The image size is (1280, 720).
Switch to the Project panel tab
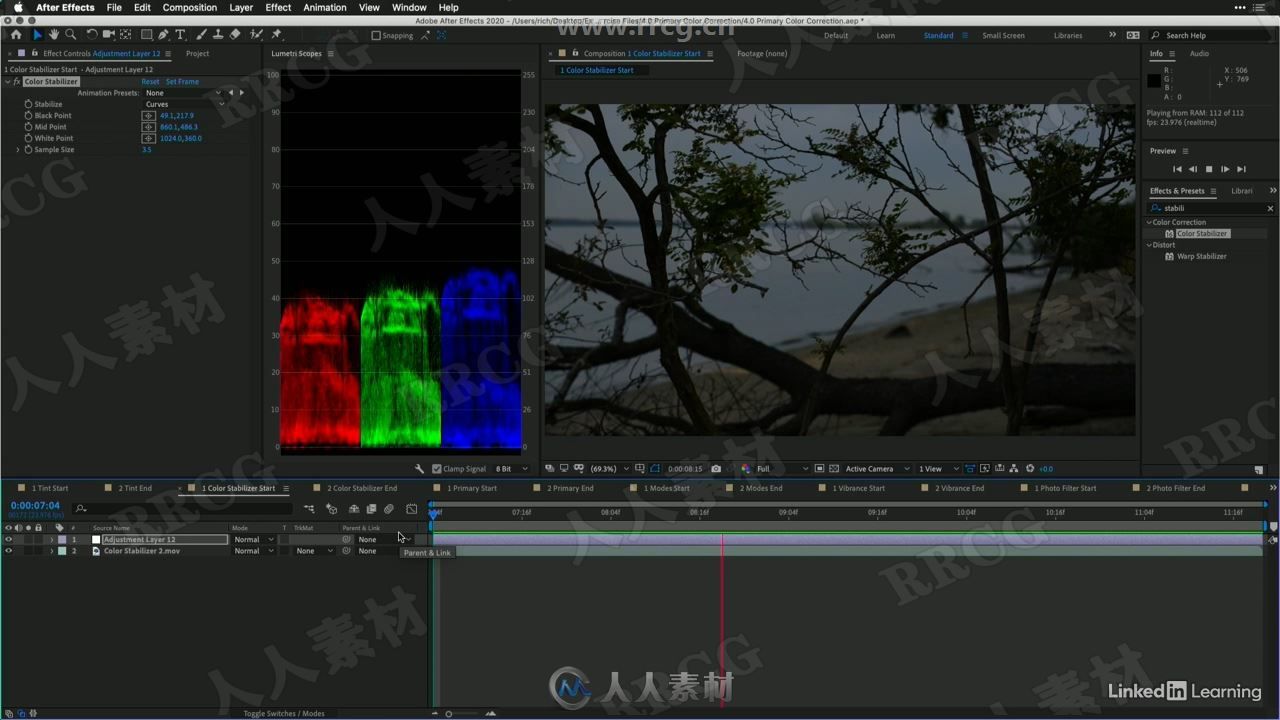point(197,54)
